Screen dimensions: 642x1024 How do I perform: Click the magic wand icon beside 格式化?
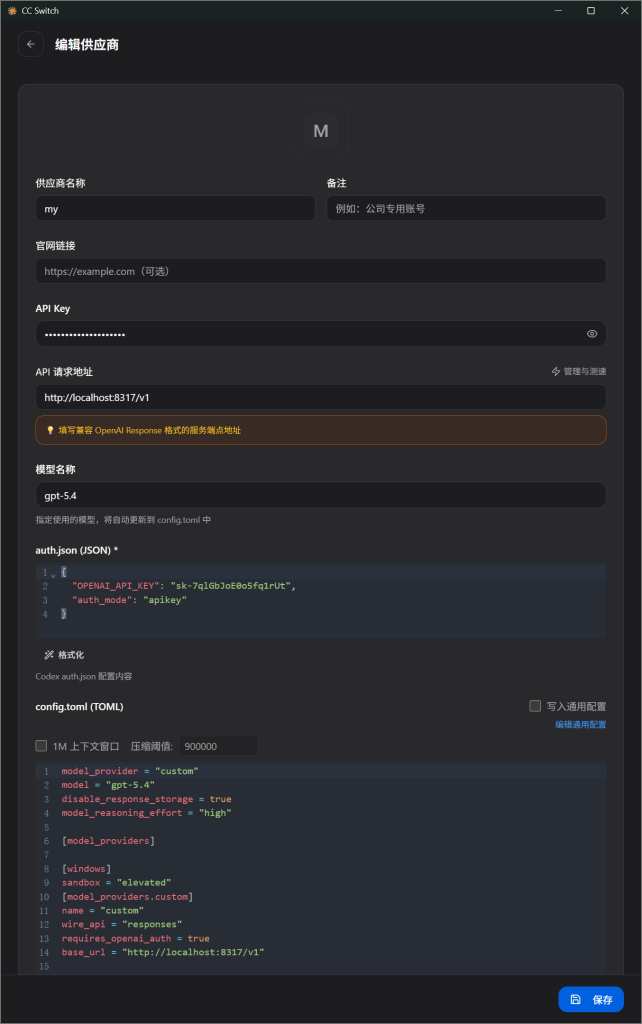(x=49, y=655)
